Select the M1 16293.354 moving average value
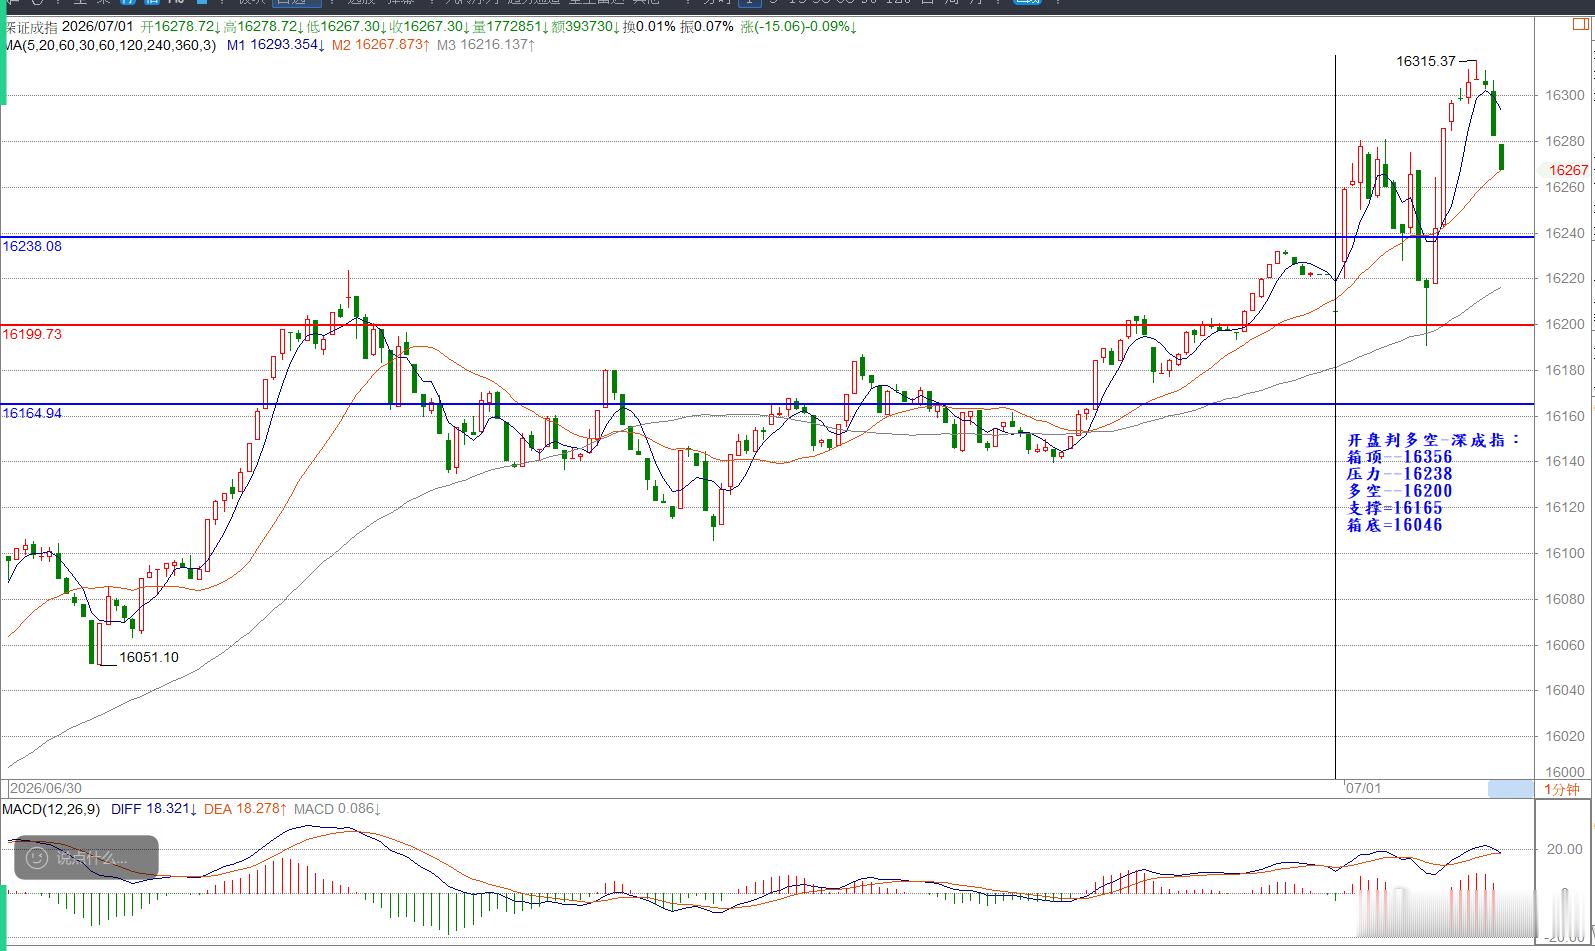 pyautogui.click(x=275, y=45)
